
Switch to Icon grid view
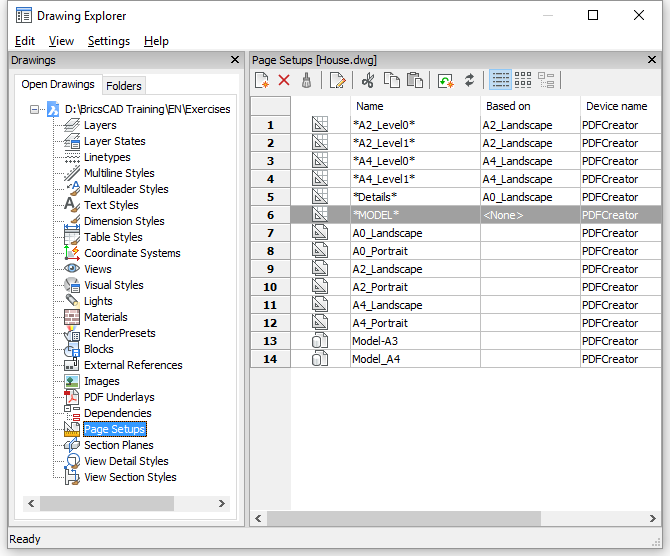point(523,80)
